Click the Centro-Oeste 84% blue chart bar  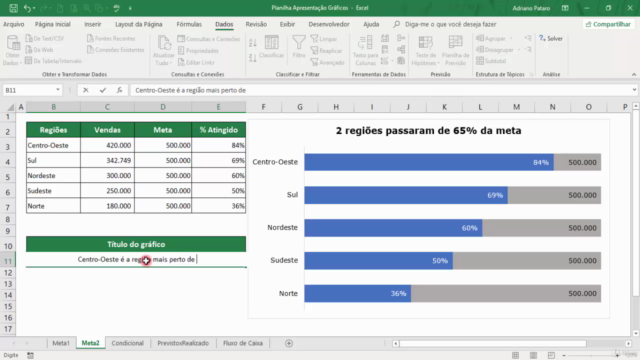pyautogui.click(x=429, y=162)
